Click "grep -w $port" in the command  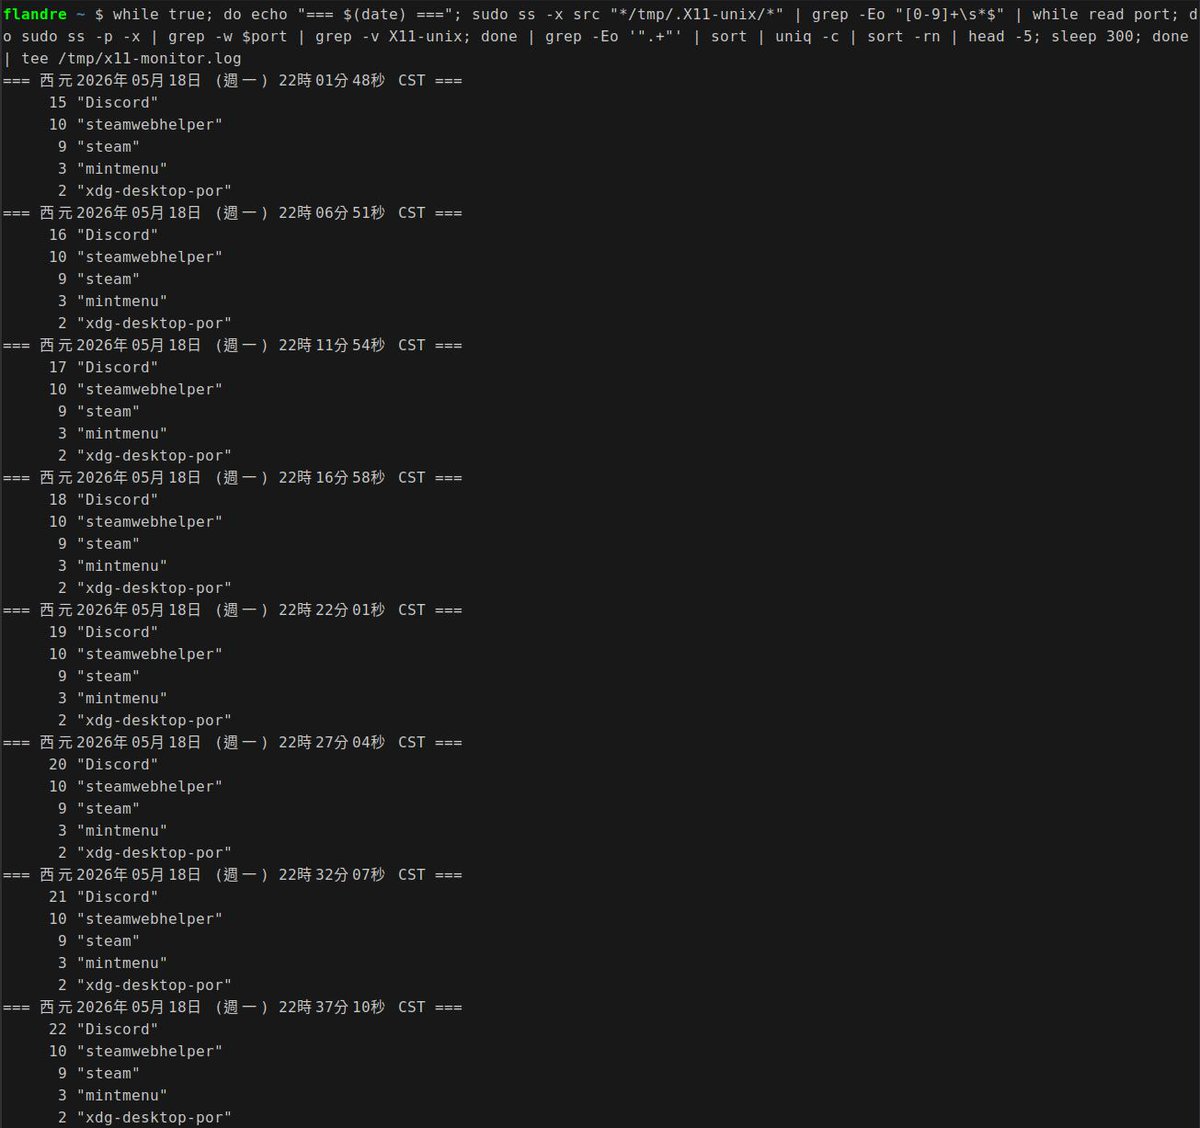pyautogui.click(x=227, y=36)
